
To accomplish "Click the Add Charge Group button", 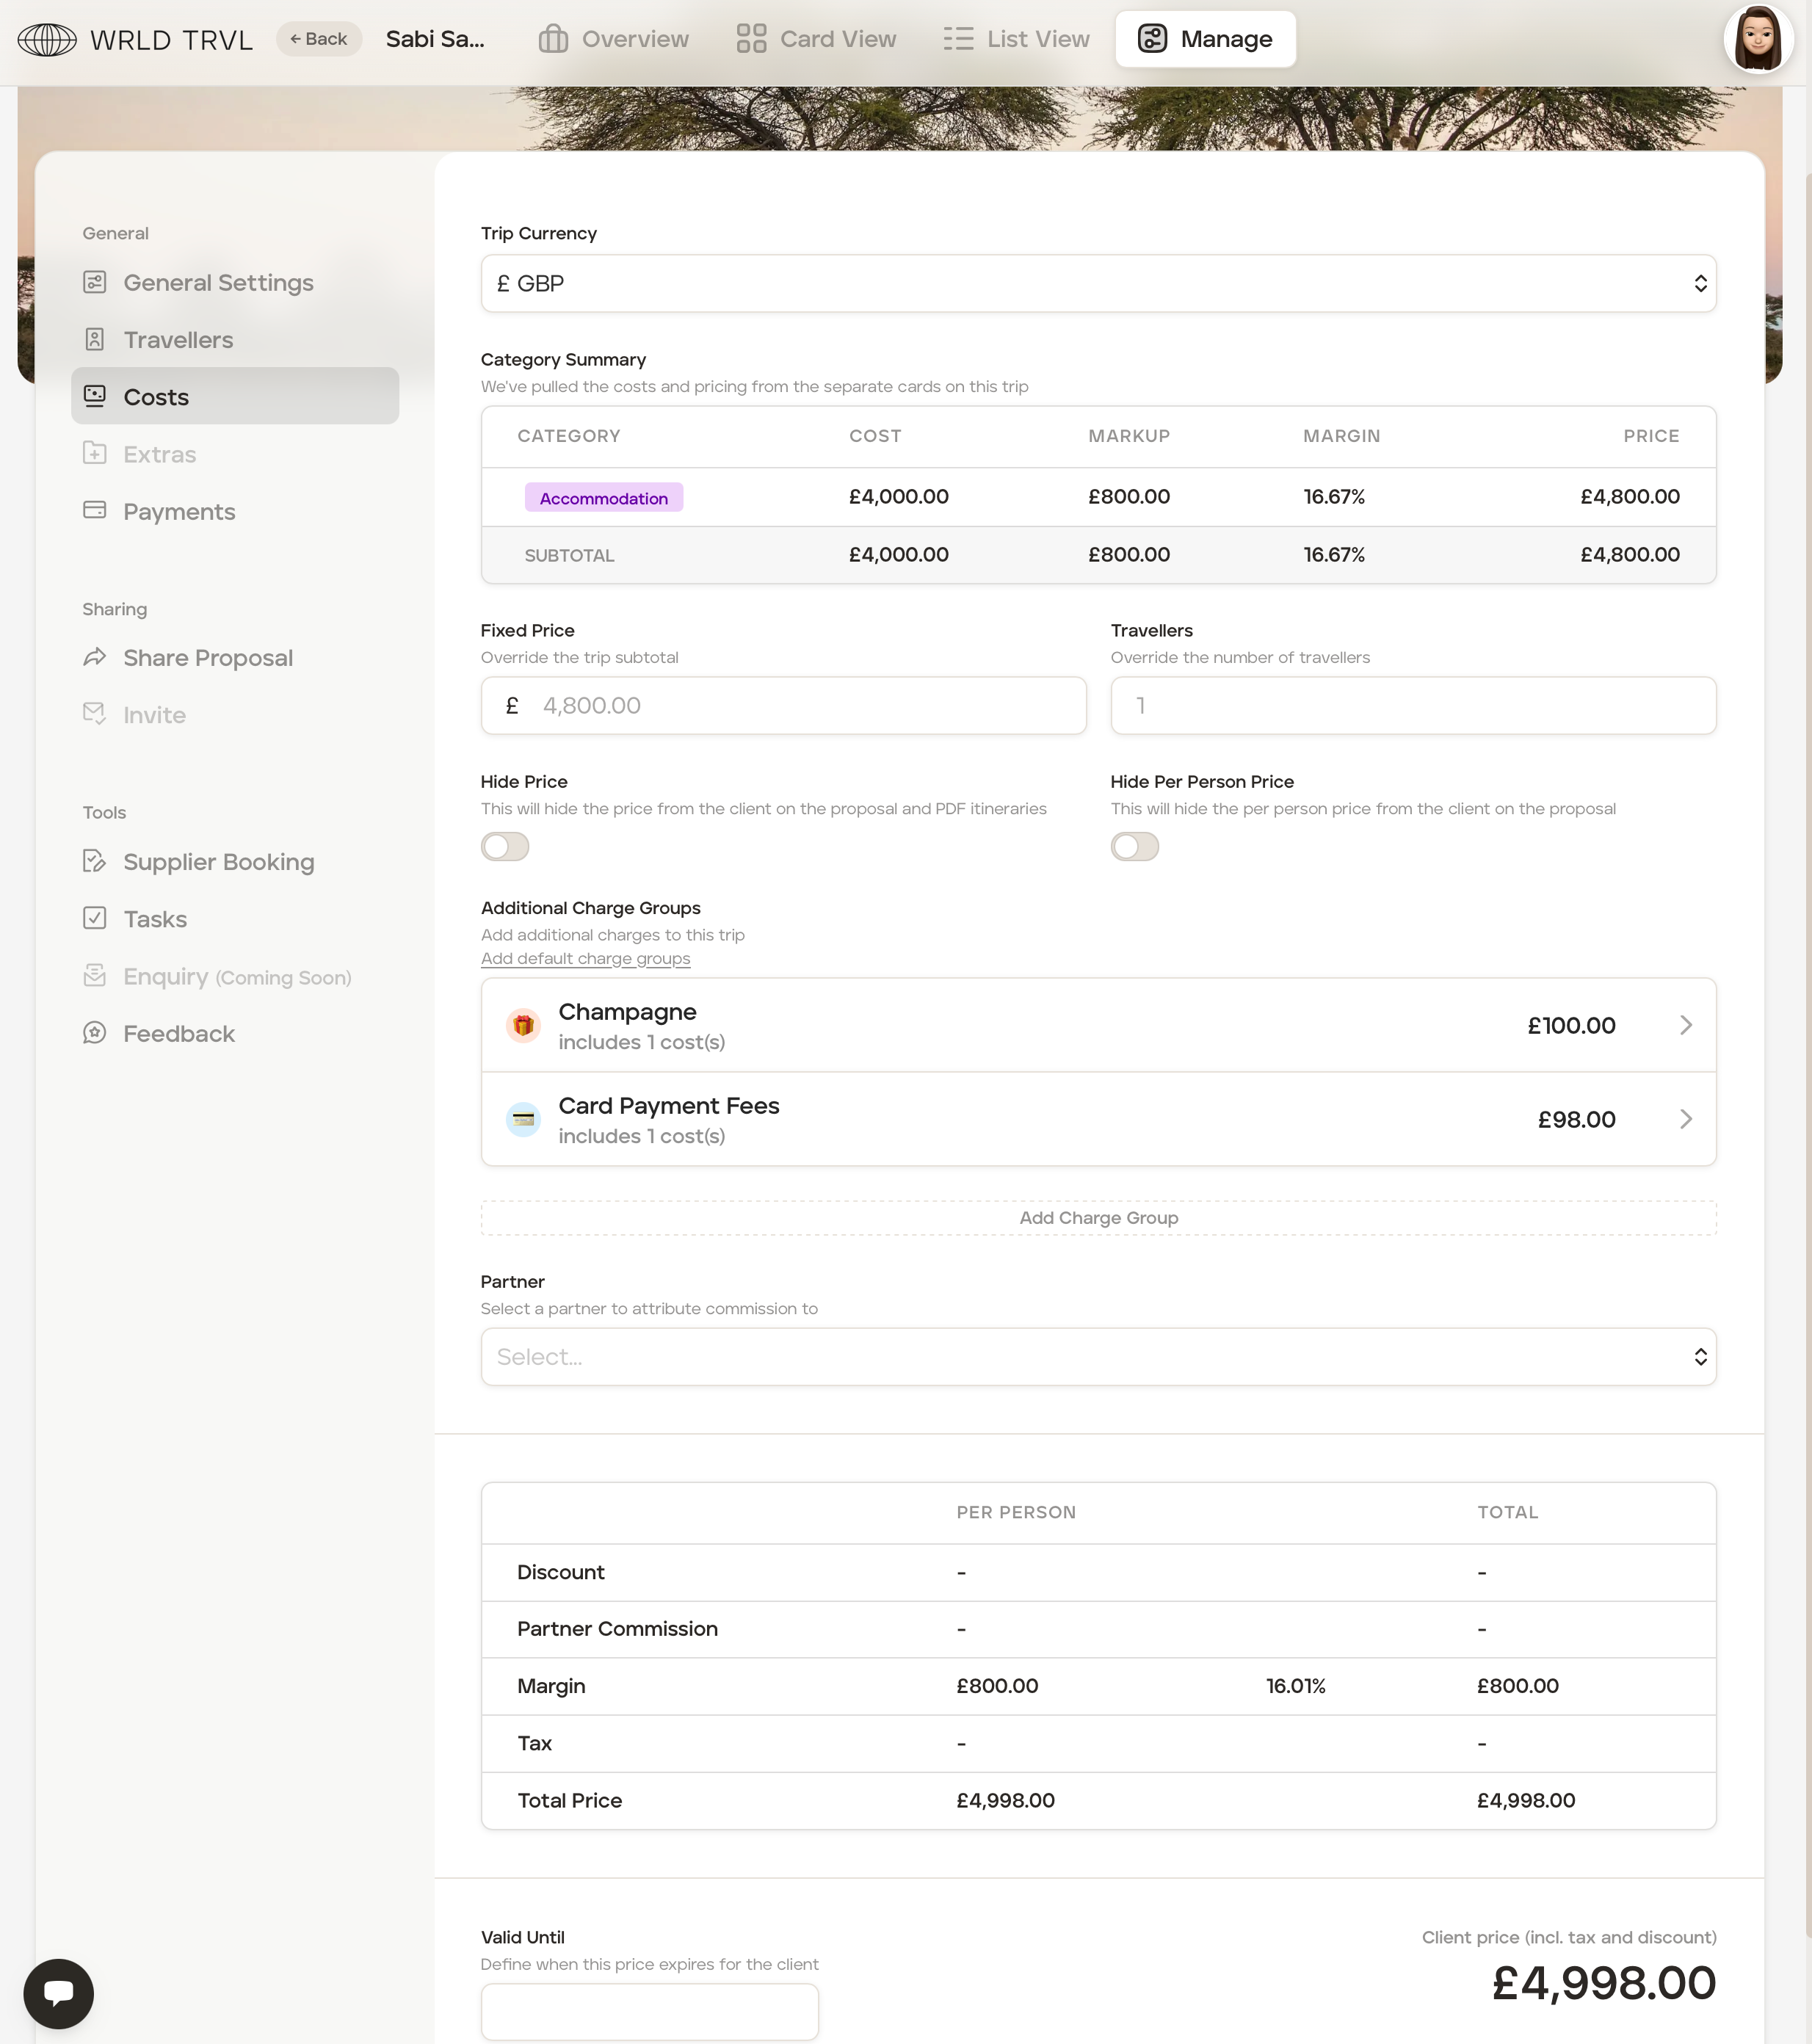I will (1097, 1218).
